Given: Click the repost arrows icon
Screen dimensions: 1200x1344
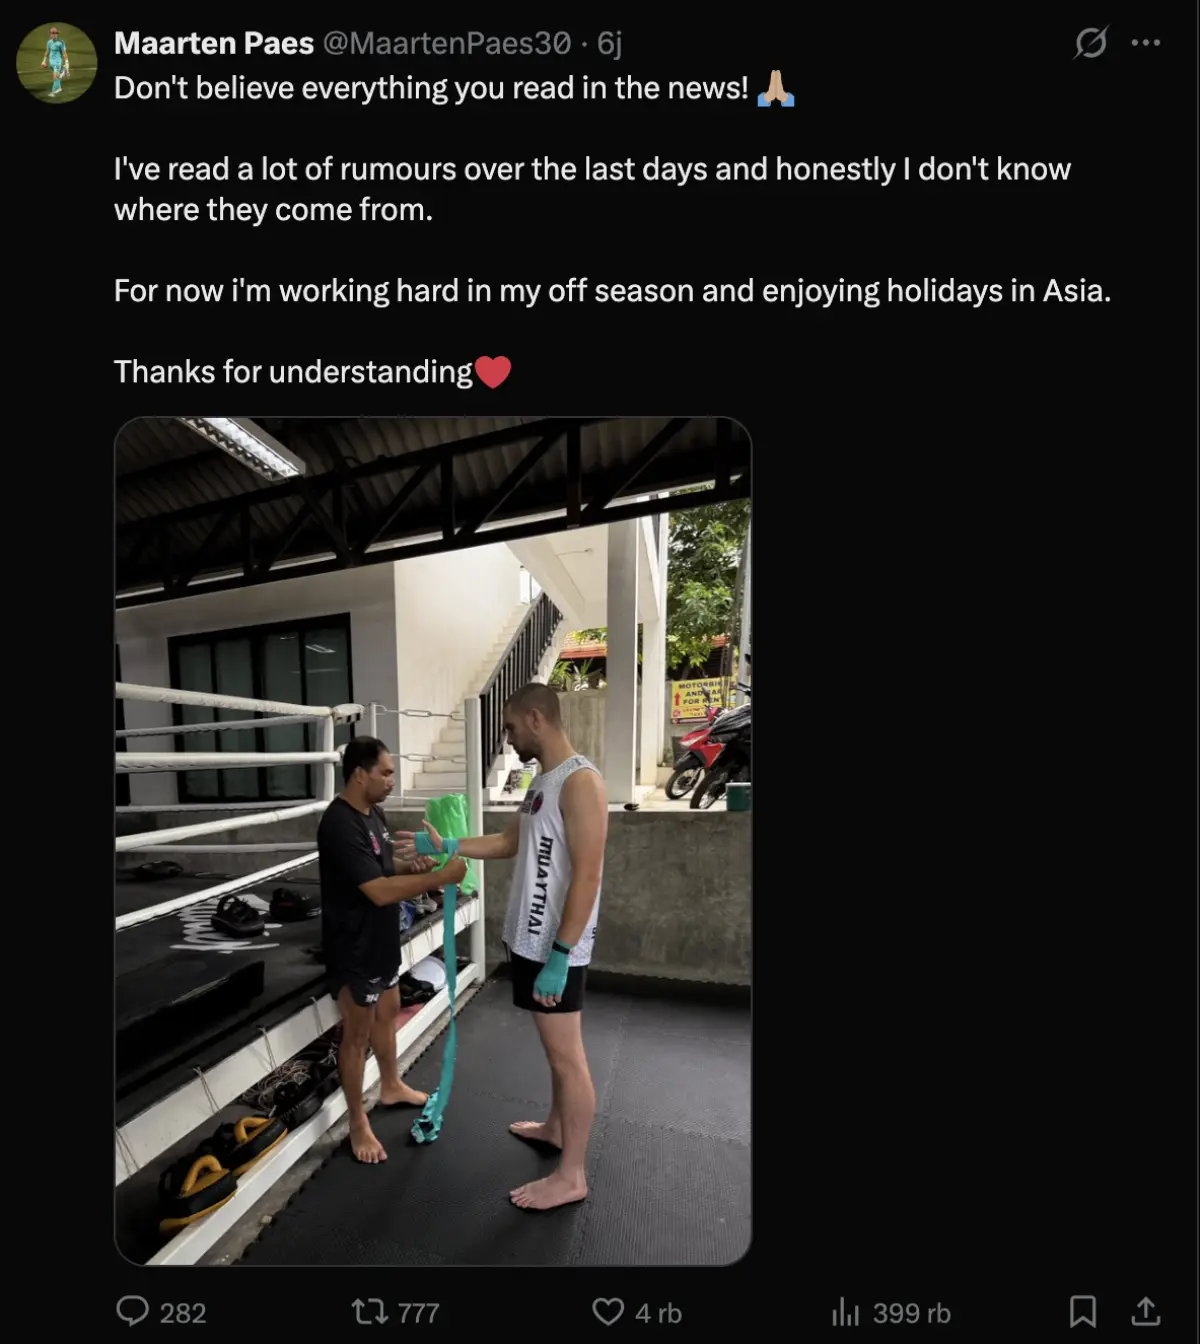Looking at the screenshot, I should click(370, 1311).
